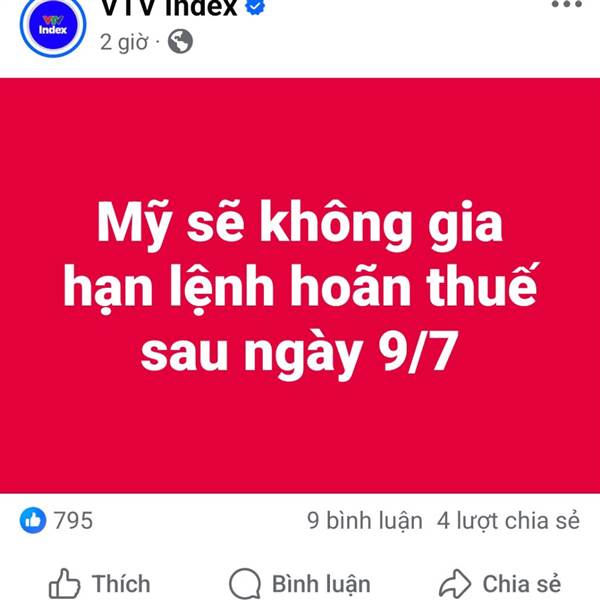This screenshot has height=600, width=600.
Task: Click the line 'hạn lệnh hoãn thuế'
Action: click(x=300, y=289)
